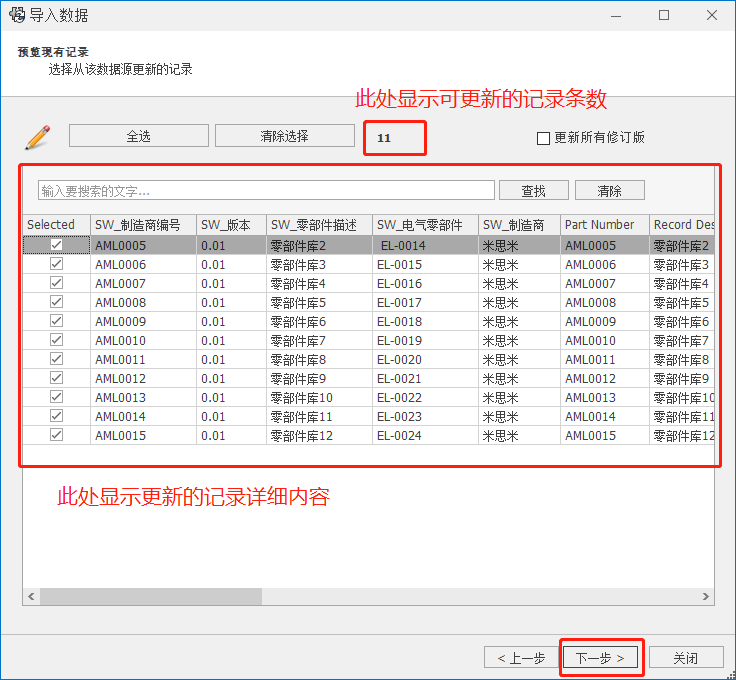This screenshot has width=736, height=680.
Task: Deselect the checkbox for row AML0015
Action: [x=57, y=435]
